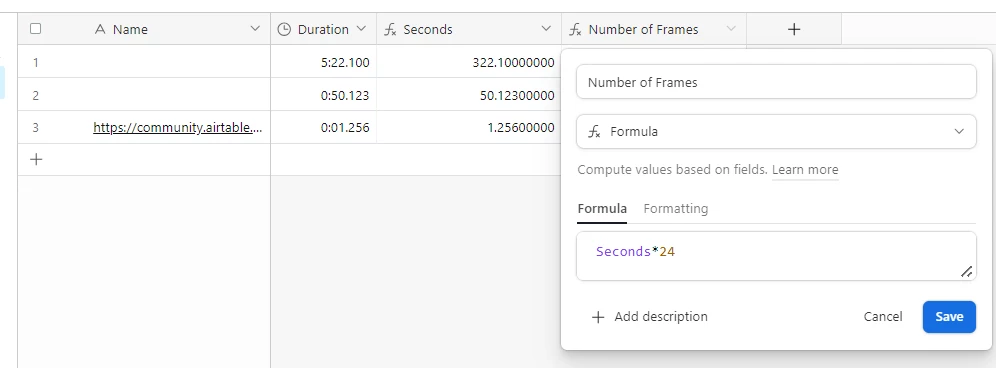Click the clock icon in the Duration header
This screenshot has width=996, height=368.
285,29
